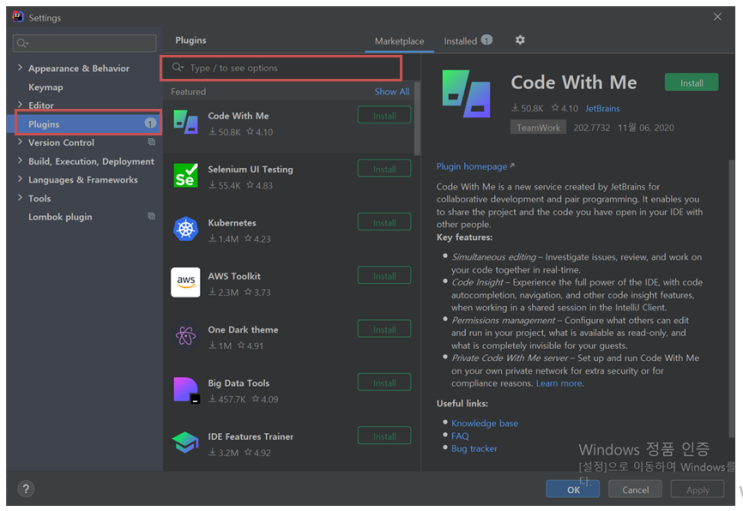The height and width of the screenshot is (511, 743).
Task: Click the Big Data Tools plugin icon
Action: [x=186, y=390]
